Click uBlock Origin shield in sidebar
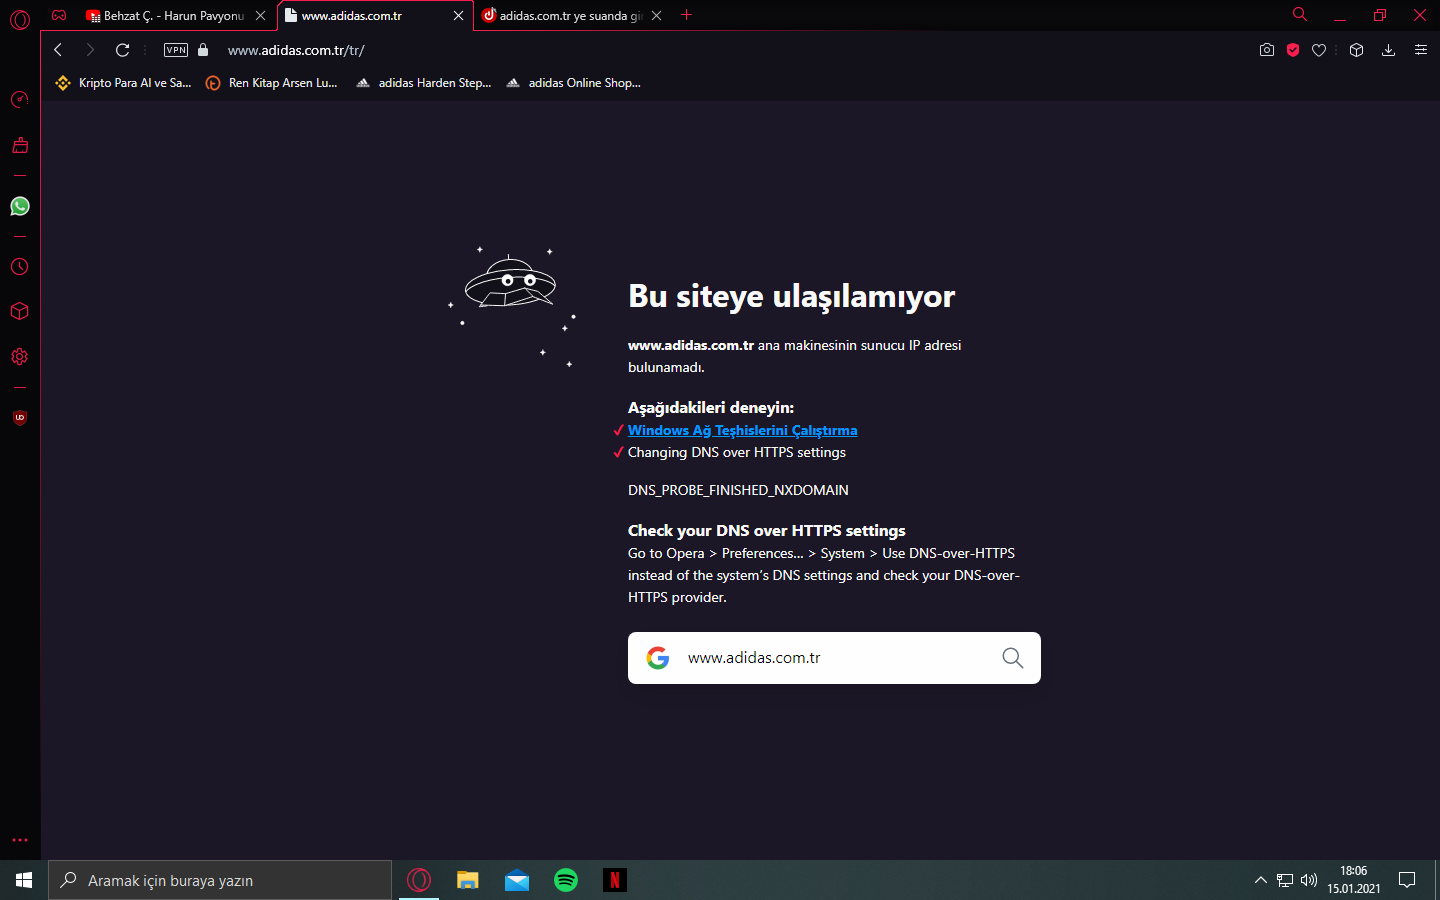Image resolution: width=1440 pixels, height=900 pixels. coord(20,418)
